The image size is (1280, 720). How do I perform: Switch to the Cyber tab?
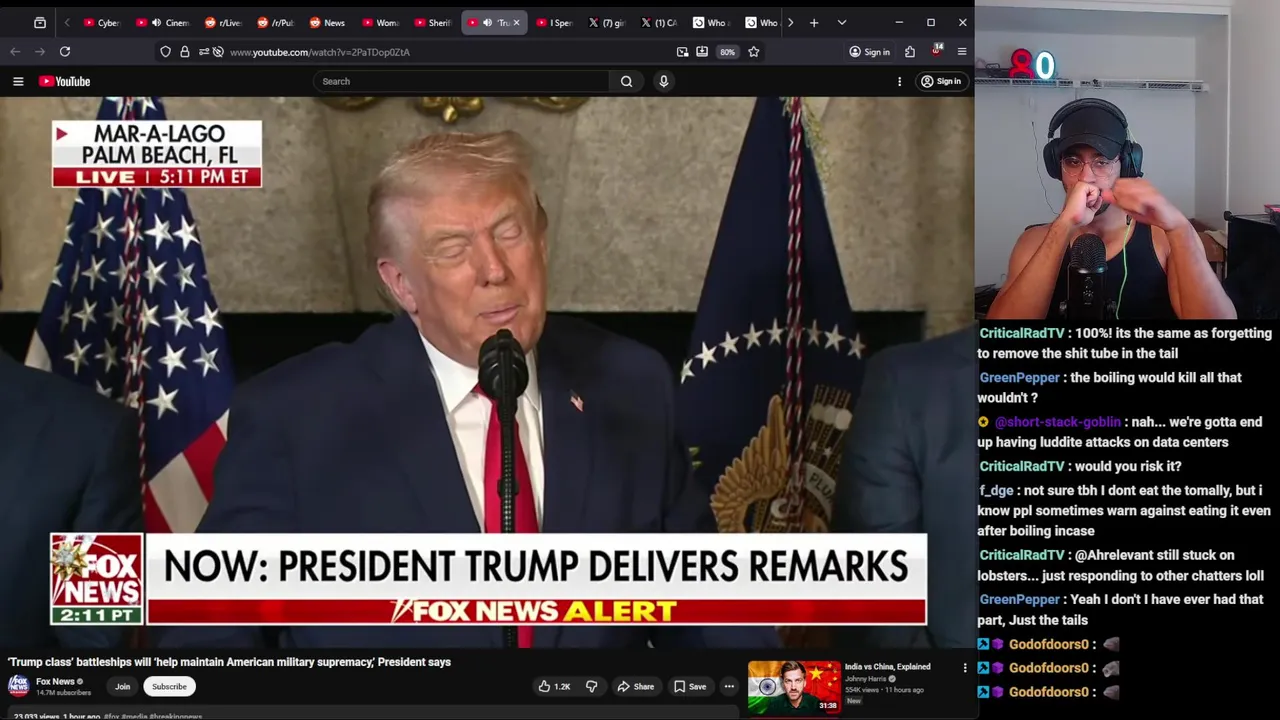tap(102, 22)
